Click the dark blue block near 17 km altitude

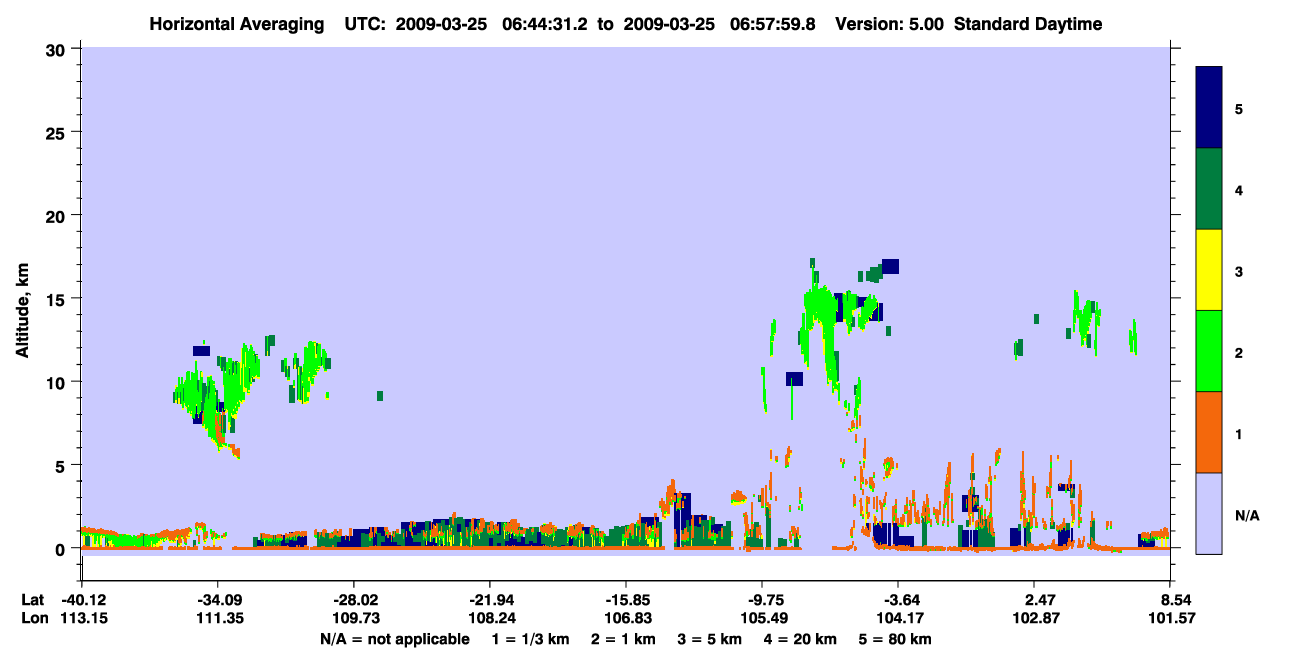coord(891,265)
